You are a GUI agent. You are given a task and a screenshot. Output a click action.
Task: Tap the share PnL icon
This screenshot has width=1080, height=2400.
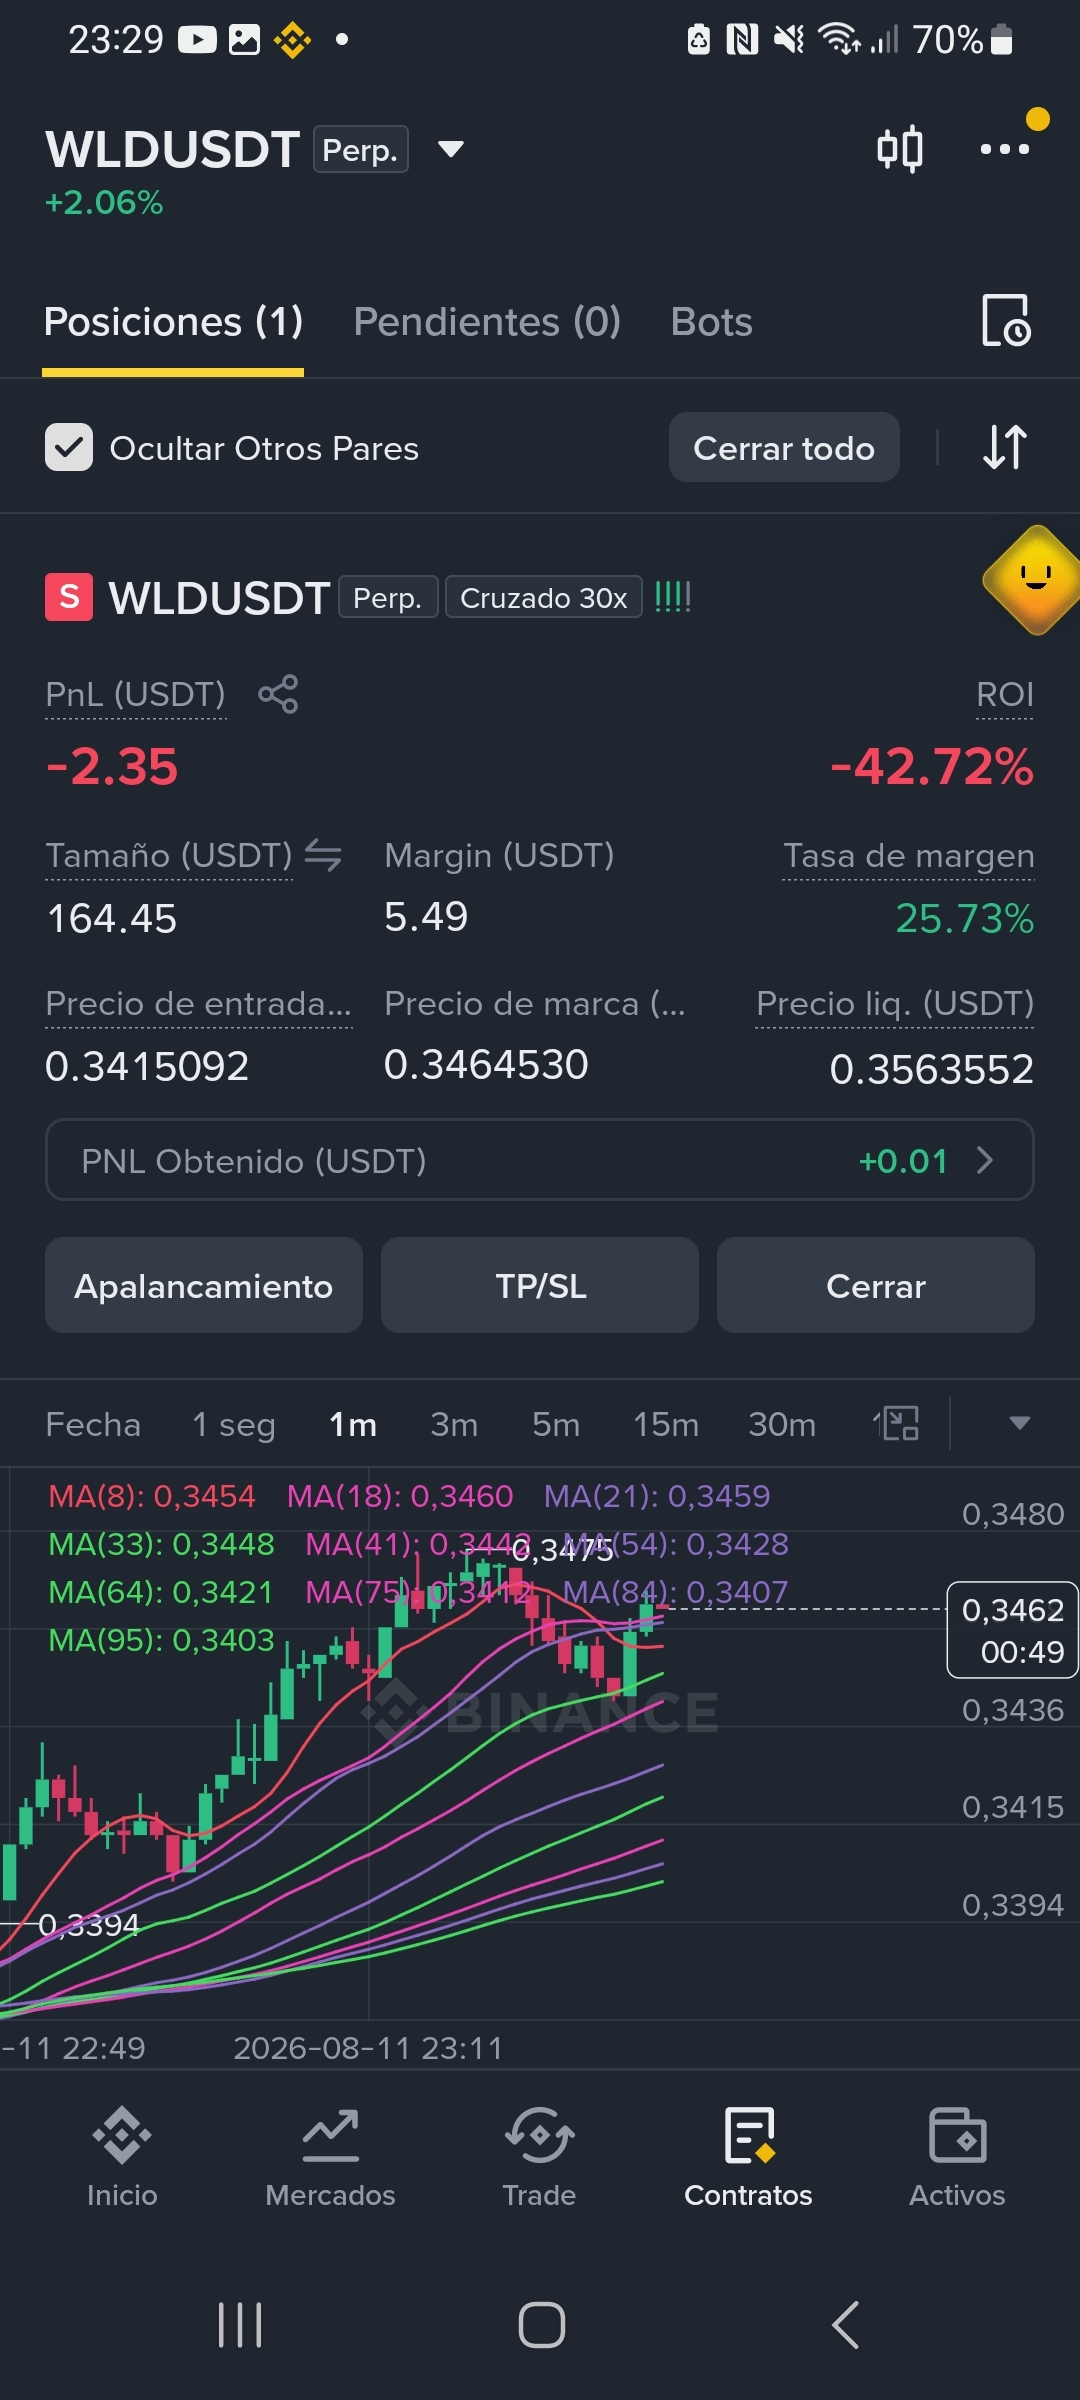tap(278, 694)
